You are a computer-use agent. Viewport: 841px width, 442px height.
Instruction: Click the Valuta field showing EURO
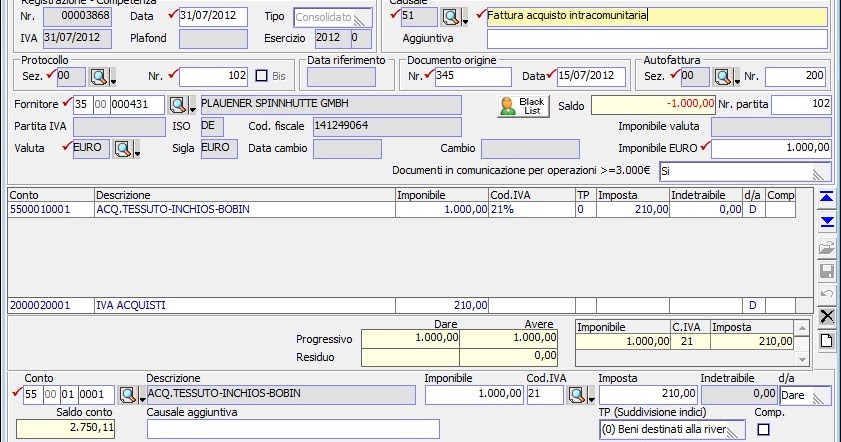(91, 149)
